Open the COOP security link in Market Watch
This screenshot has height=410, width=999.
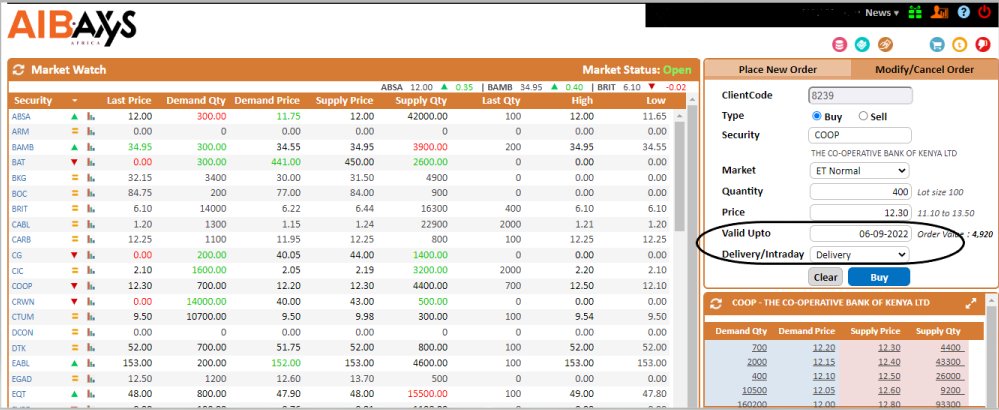22,286
